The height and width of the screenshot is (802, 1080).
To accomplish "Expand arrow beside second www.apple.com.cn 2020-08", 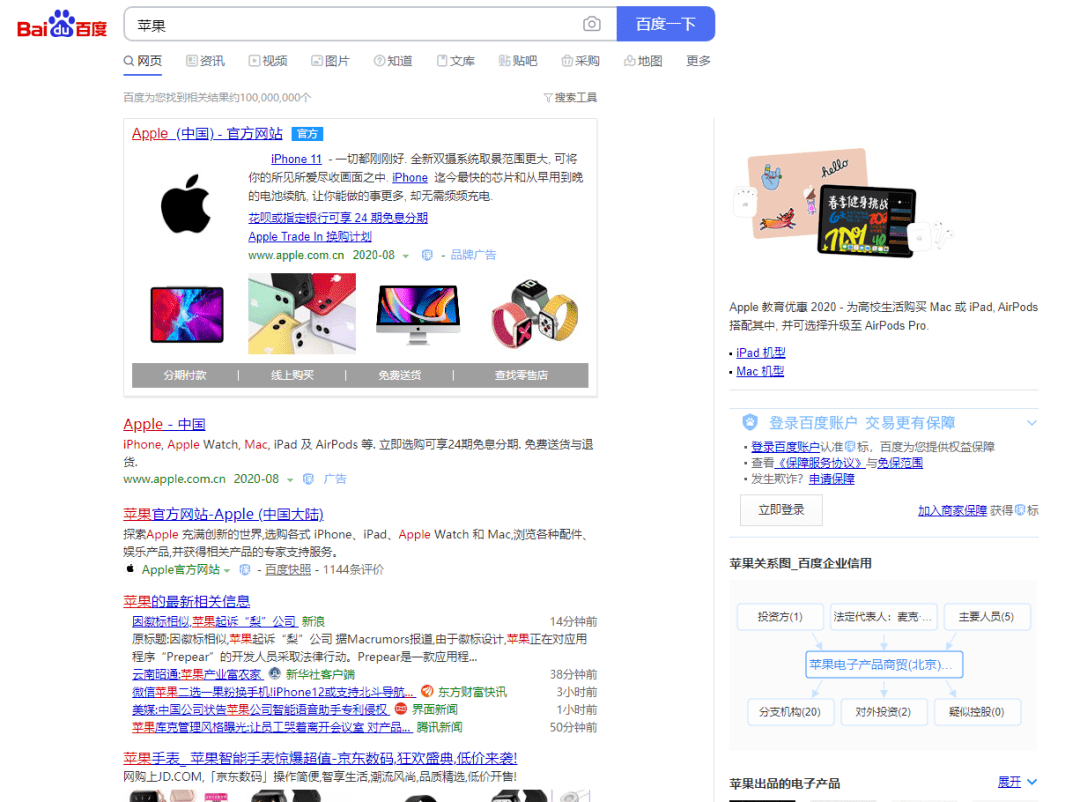I will [x=290, y=480].
